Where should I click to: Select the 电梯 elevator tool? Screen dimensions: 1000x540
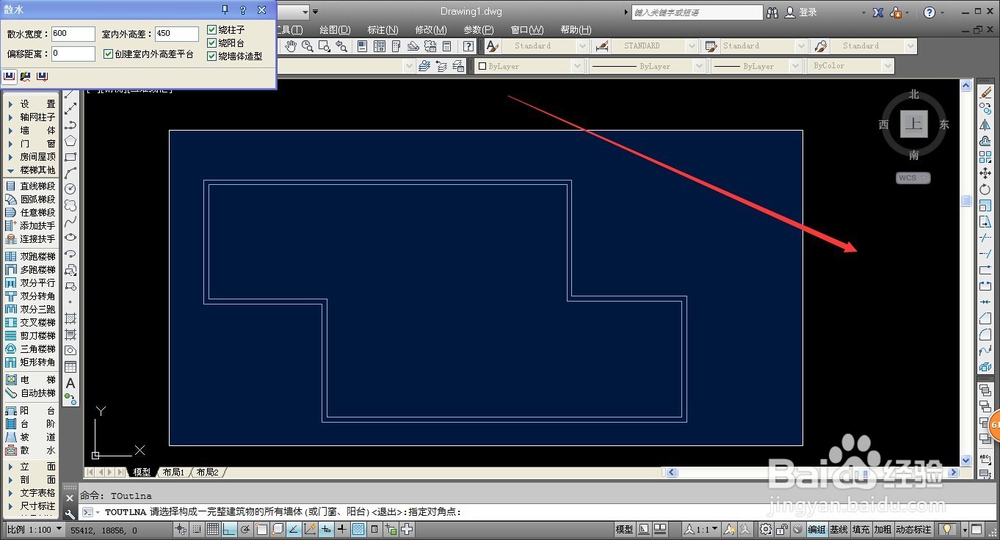[x=31, y=379]
